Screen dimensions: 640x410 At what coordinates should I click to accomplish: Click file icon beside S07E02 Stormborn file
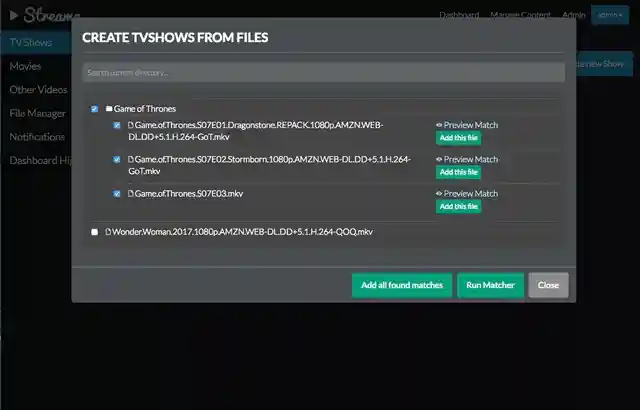click(131, 159)
